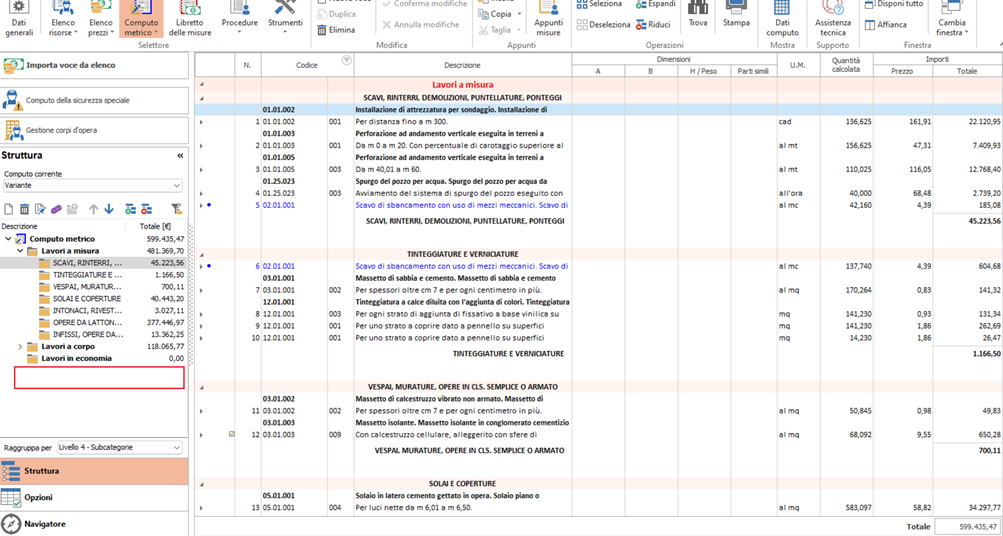This screenshot has width=1003, height=536.
Task: Expand row 1 code 01.01.002 arrow
Action: [x=202, y=122]
